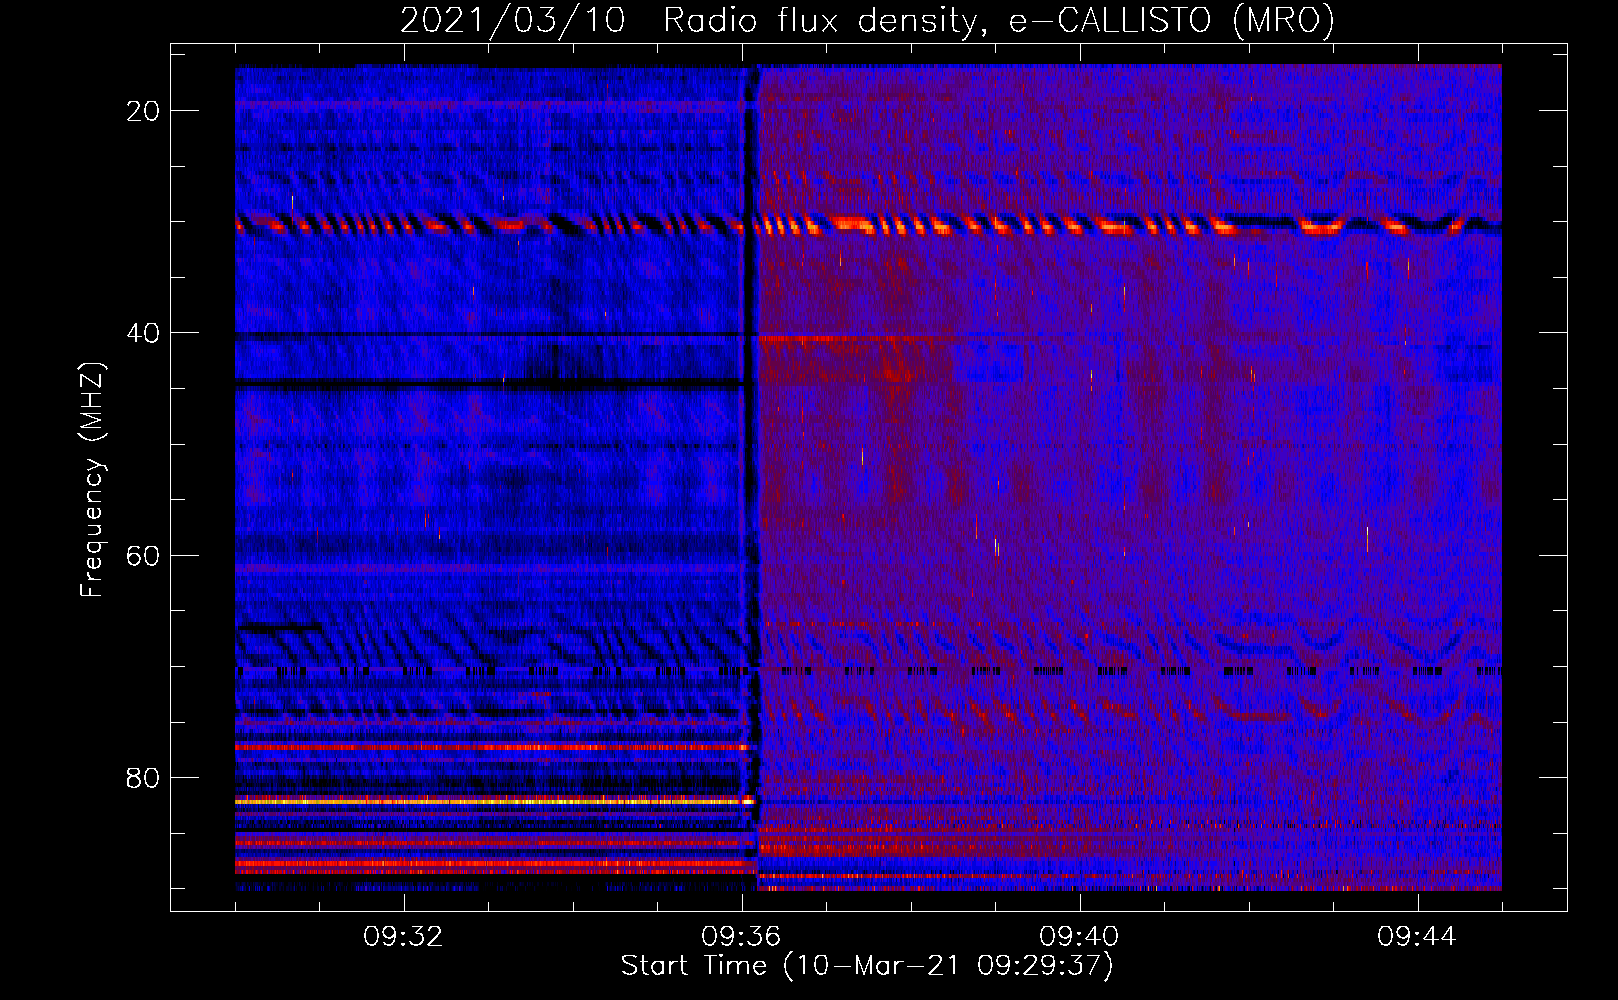The width and height of the screenshot is (1618, 1000).
Task: Click the 40 frequency tick label
Action: [143, 333]
